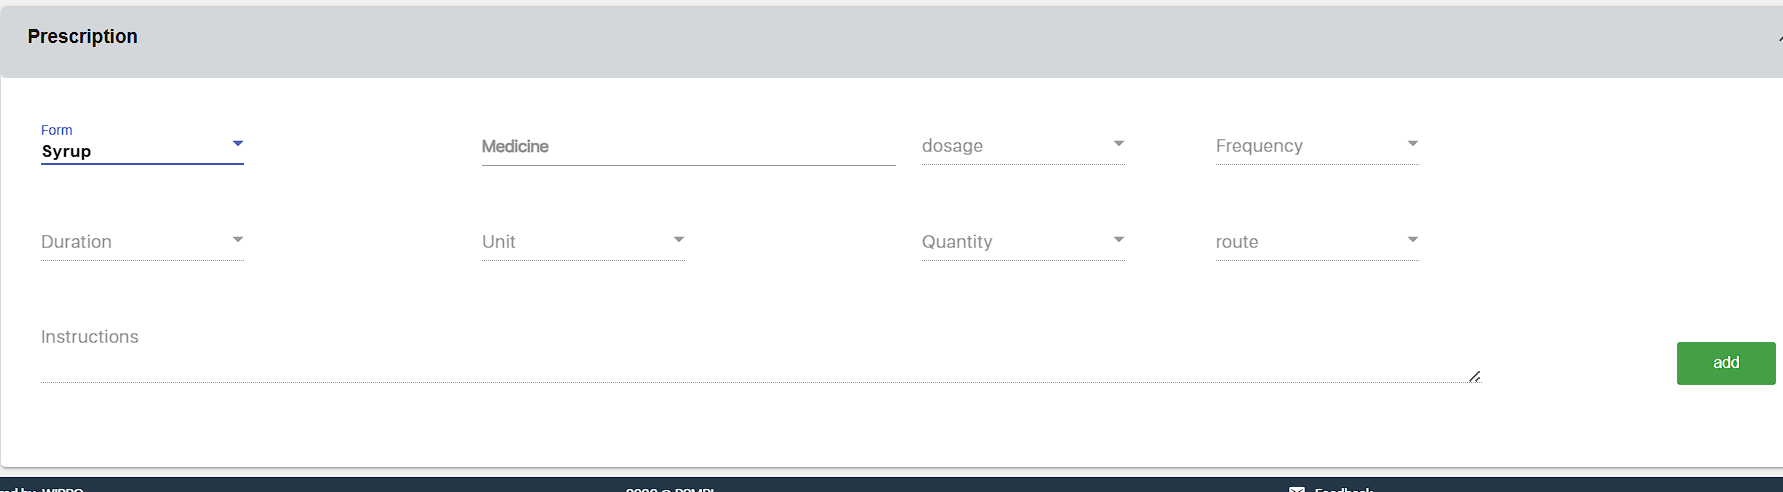Screen dimensions: 1783x492
Task: Click the Unit dropdown arrow icon
Action: coord(679,240)
